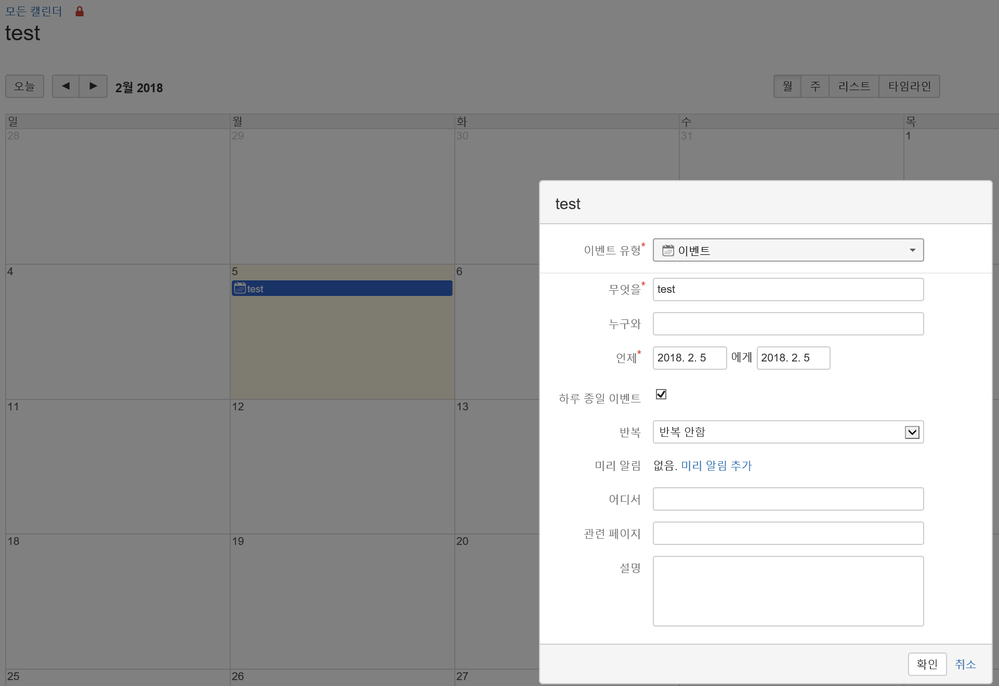Viewport: 999px width, 686px height.
Task: Confirm with the 확인 button
Action: [927, 664]
